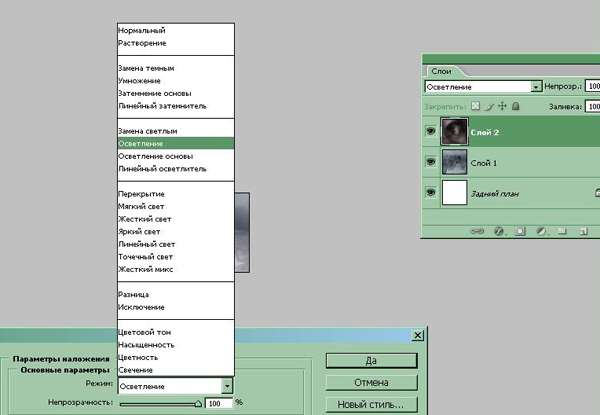Add a layer style from Layers panel footer
This screenshot has width=600, height=415.
coord(499,231)
